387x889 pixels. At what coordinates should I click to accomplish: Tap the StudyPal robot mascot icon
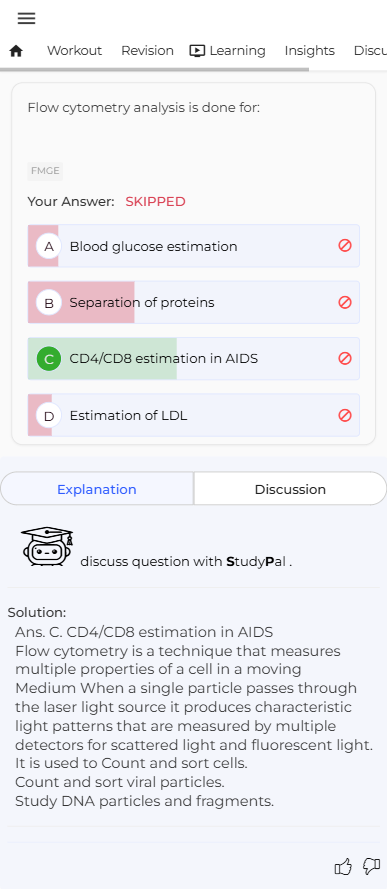pyautogui.click(x=46, y=547)
